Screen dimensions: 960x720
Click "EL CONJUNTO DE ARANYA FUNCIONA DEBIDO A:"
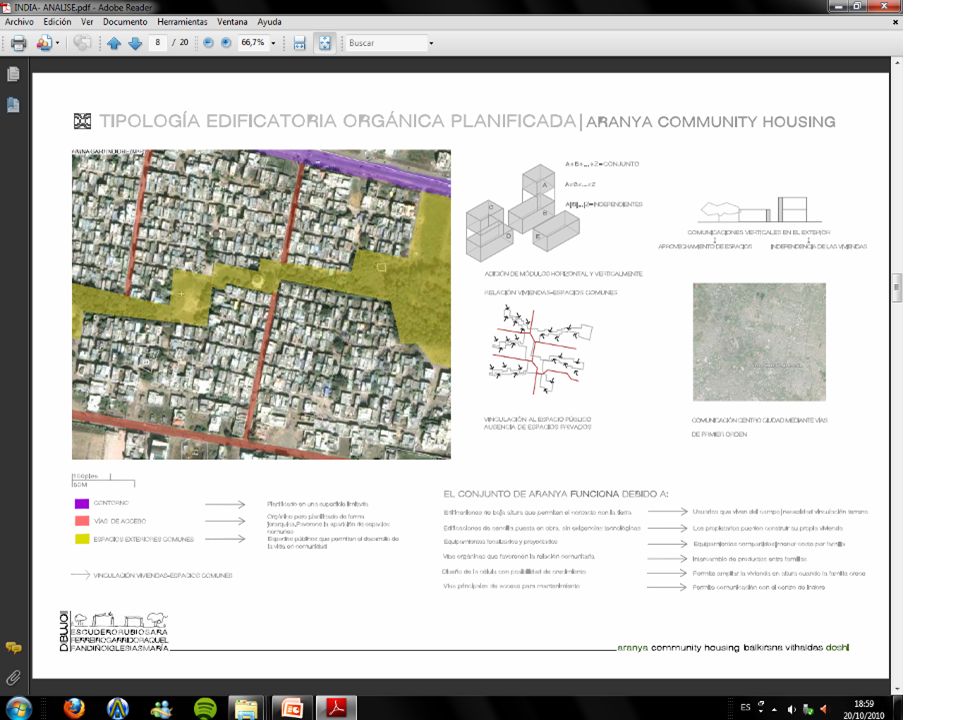[556, 493]
